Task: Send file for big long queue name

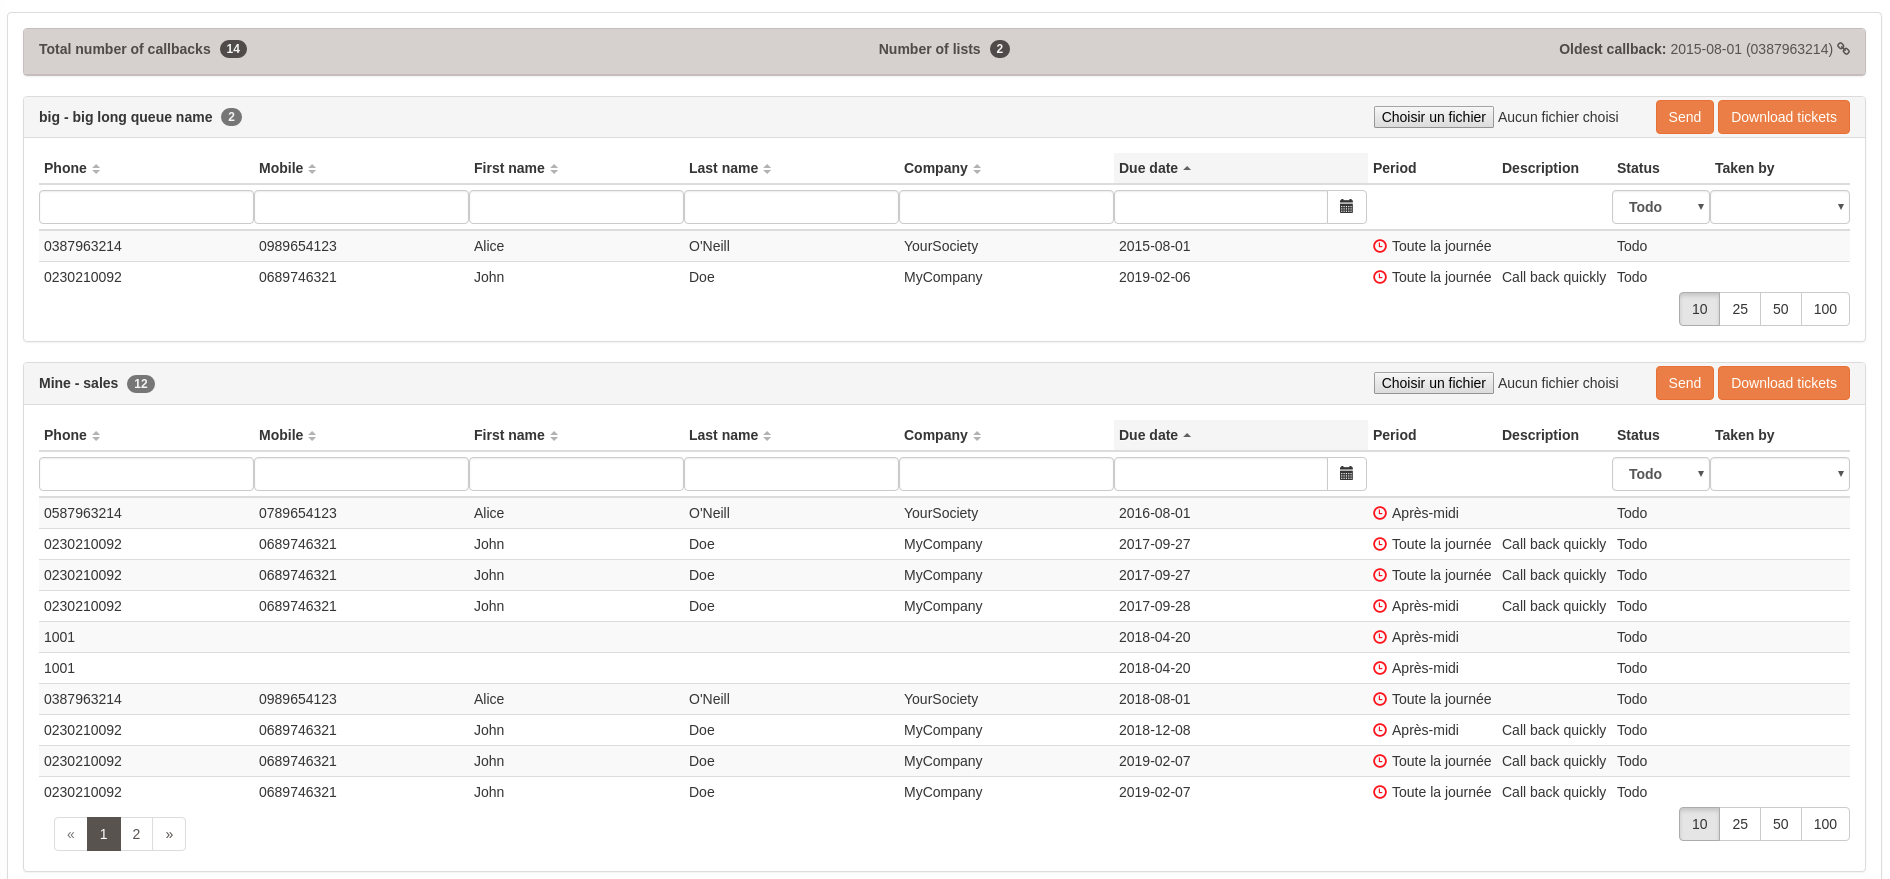Action: [x=1684, y=117]
